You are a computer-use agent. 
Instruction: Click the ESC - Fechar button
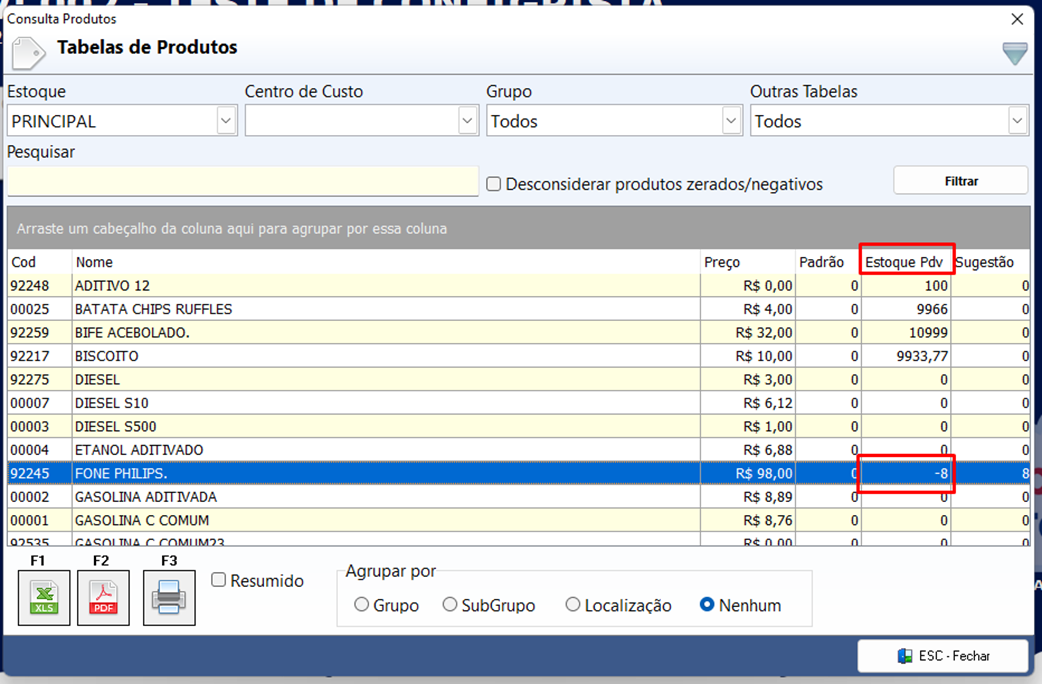[943, 656]
